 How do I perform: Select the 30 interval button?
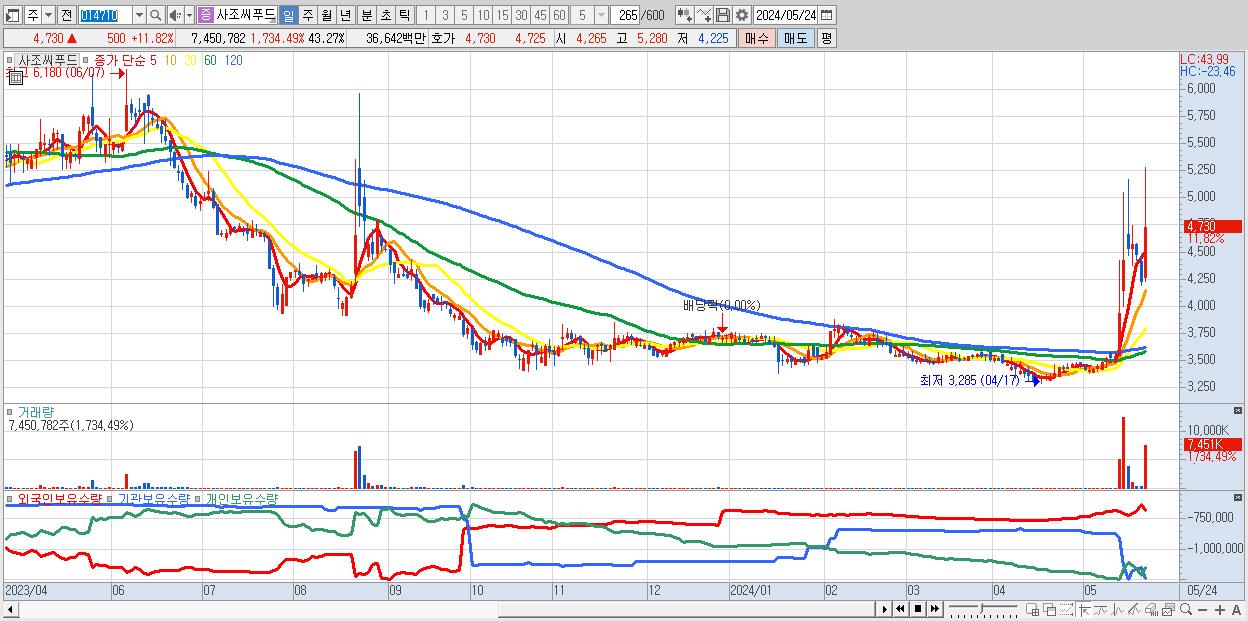(x=521, y=15)
